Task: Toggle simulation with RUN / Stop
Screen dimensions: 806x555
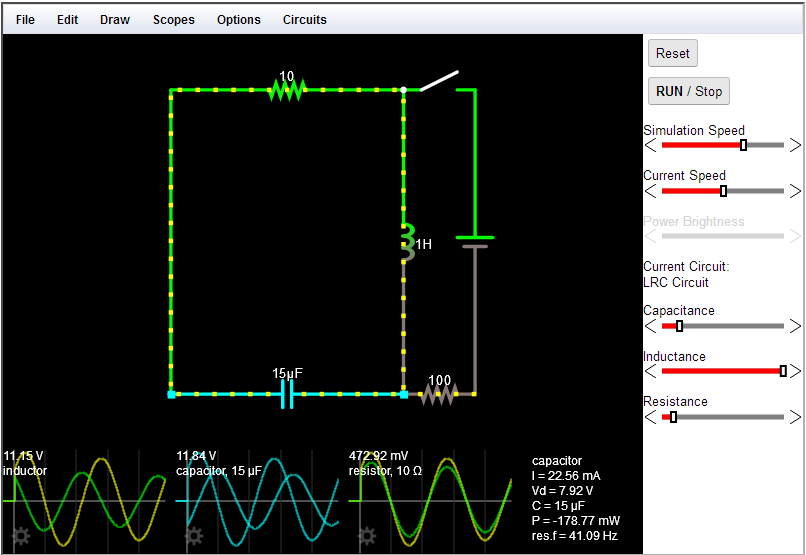Action: pos(688,91)
